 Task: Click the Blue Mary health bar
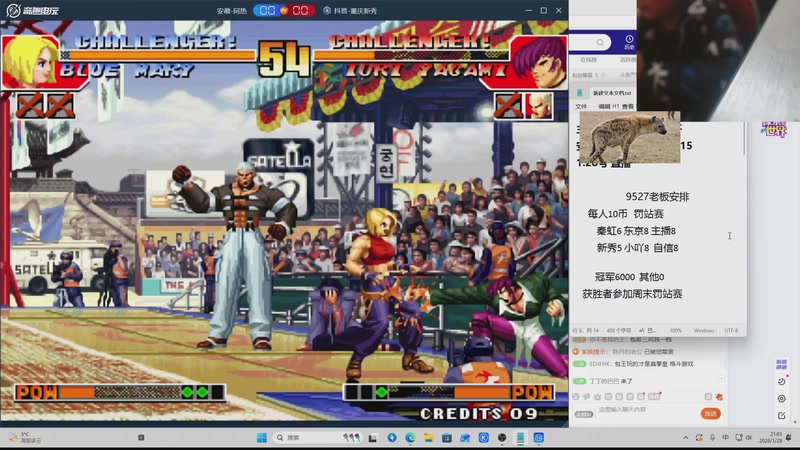[158, 55]
